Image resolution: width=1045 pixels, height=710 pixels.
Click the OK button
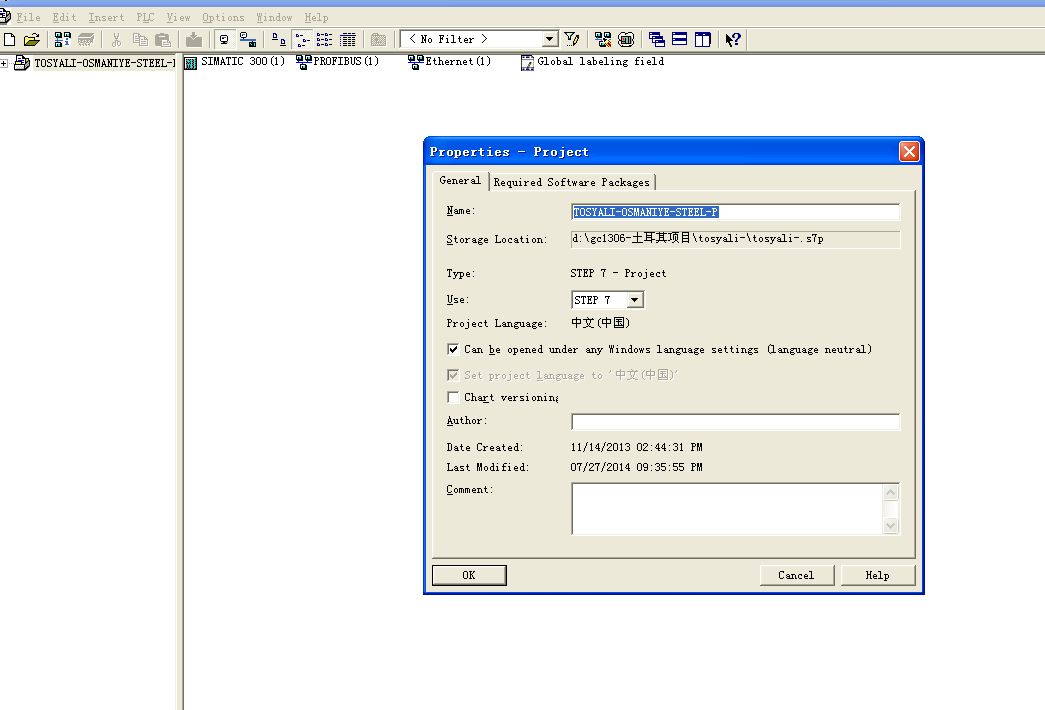tap(469, 575)
